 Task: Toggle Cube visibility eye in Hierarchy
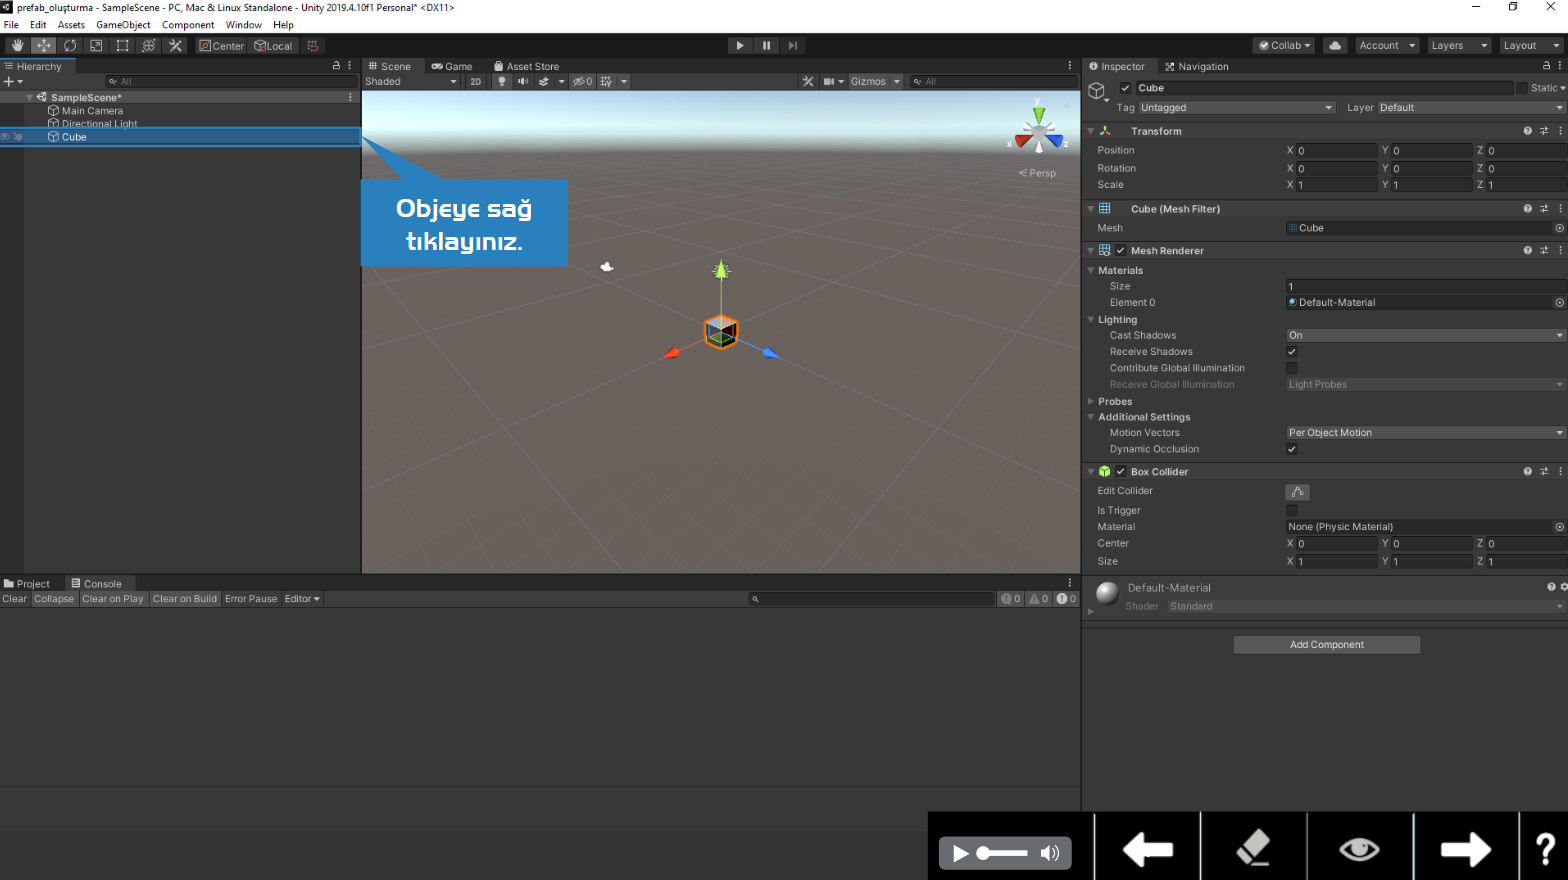pyautogui.click(x=5, y=137)
